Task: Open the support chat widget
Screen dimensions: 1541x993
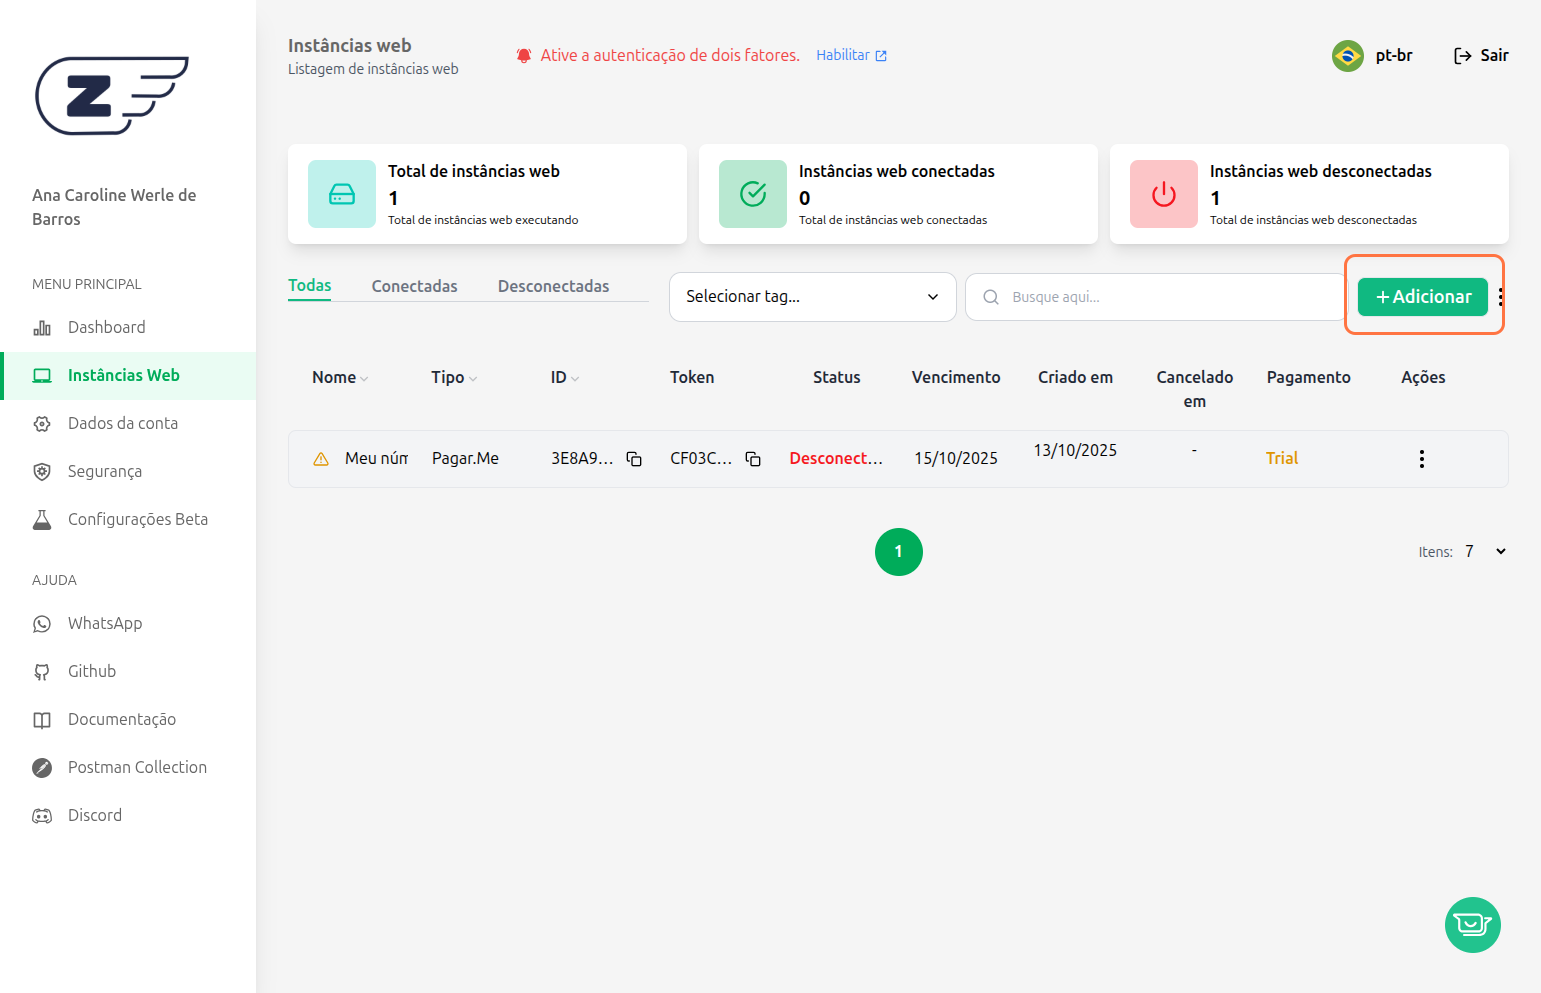Action: (x=1472, y=925)
